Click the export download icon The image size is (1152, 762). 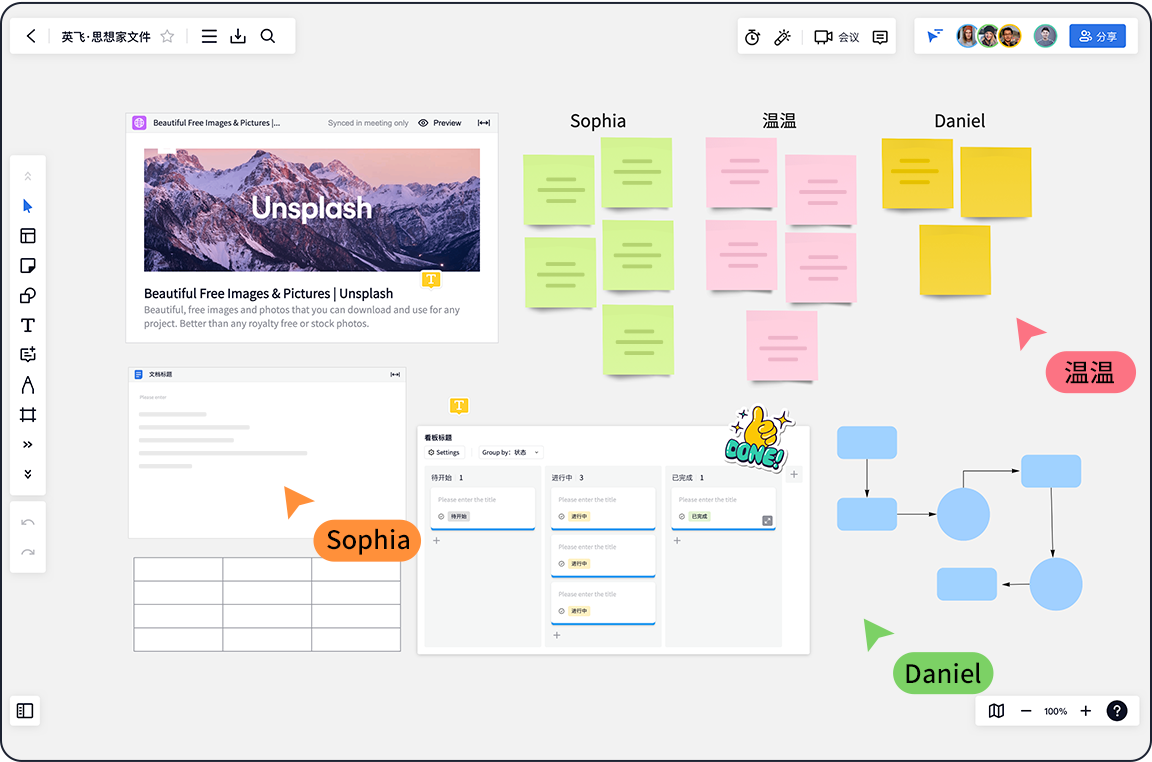(238, 36)
